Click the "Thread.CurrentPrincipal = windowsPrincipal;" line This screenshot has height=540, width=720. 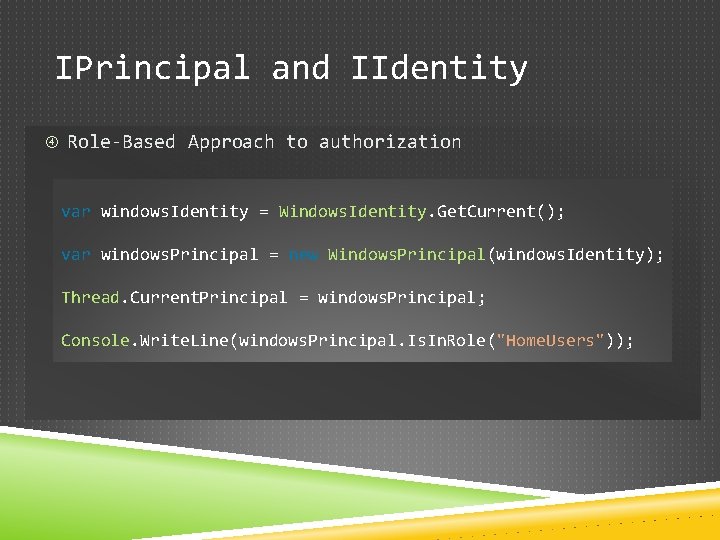point(273,298)
